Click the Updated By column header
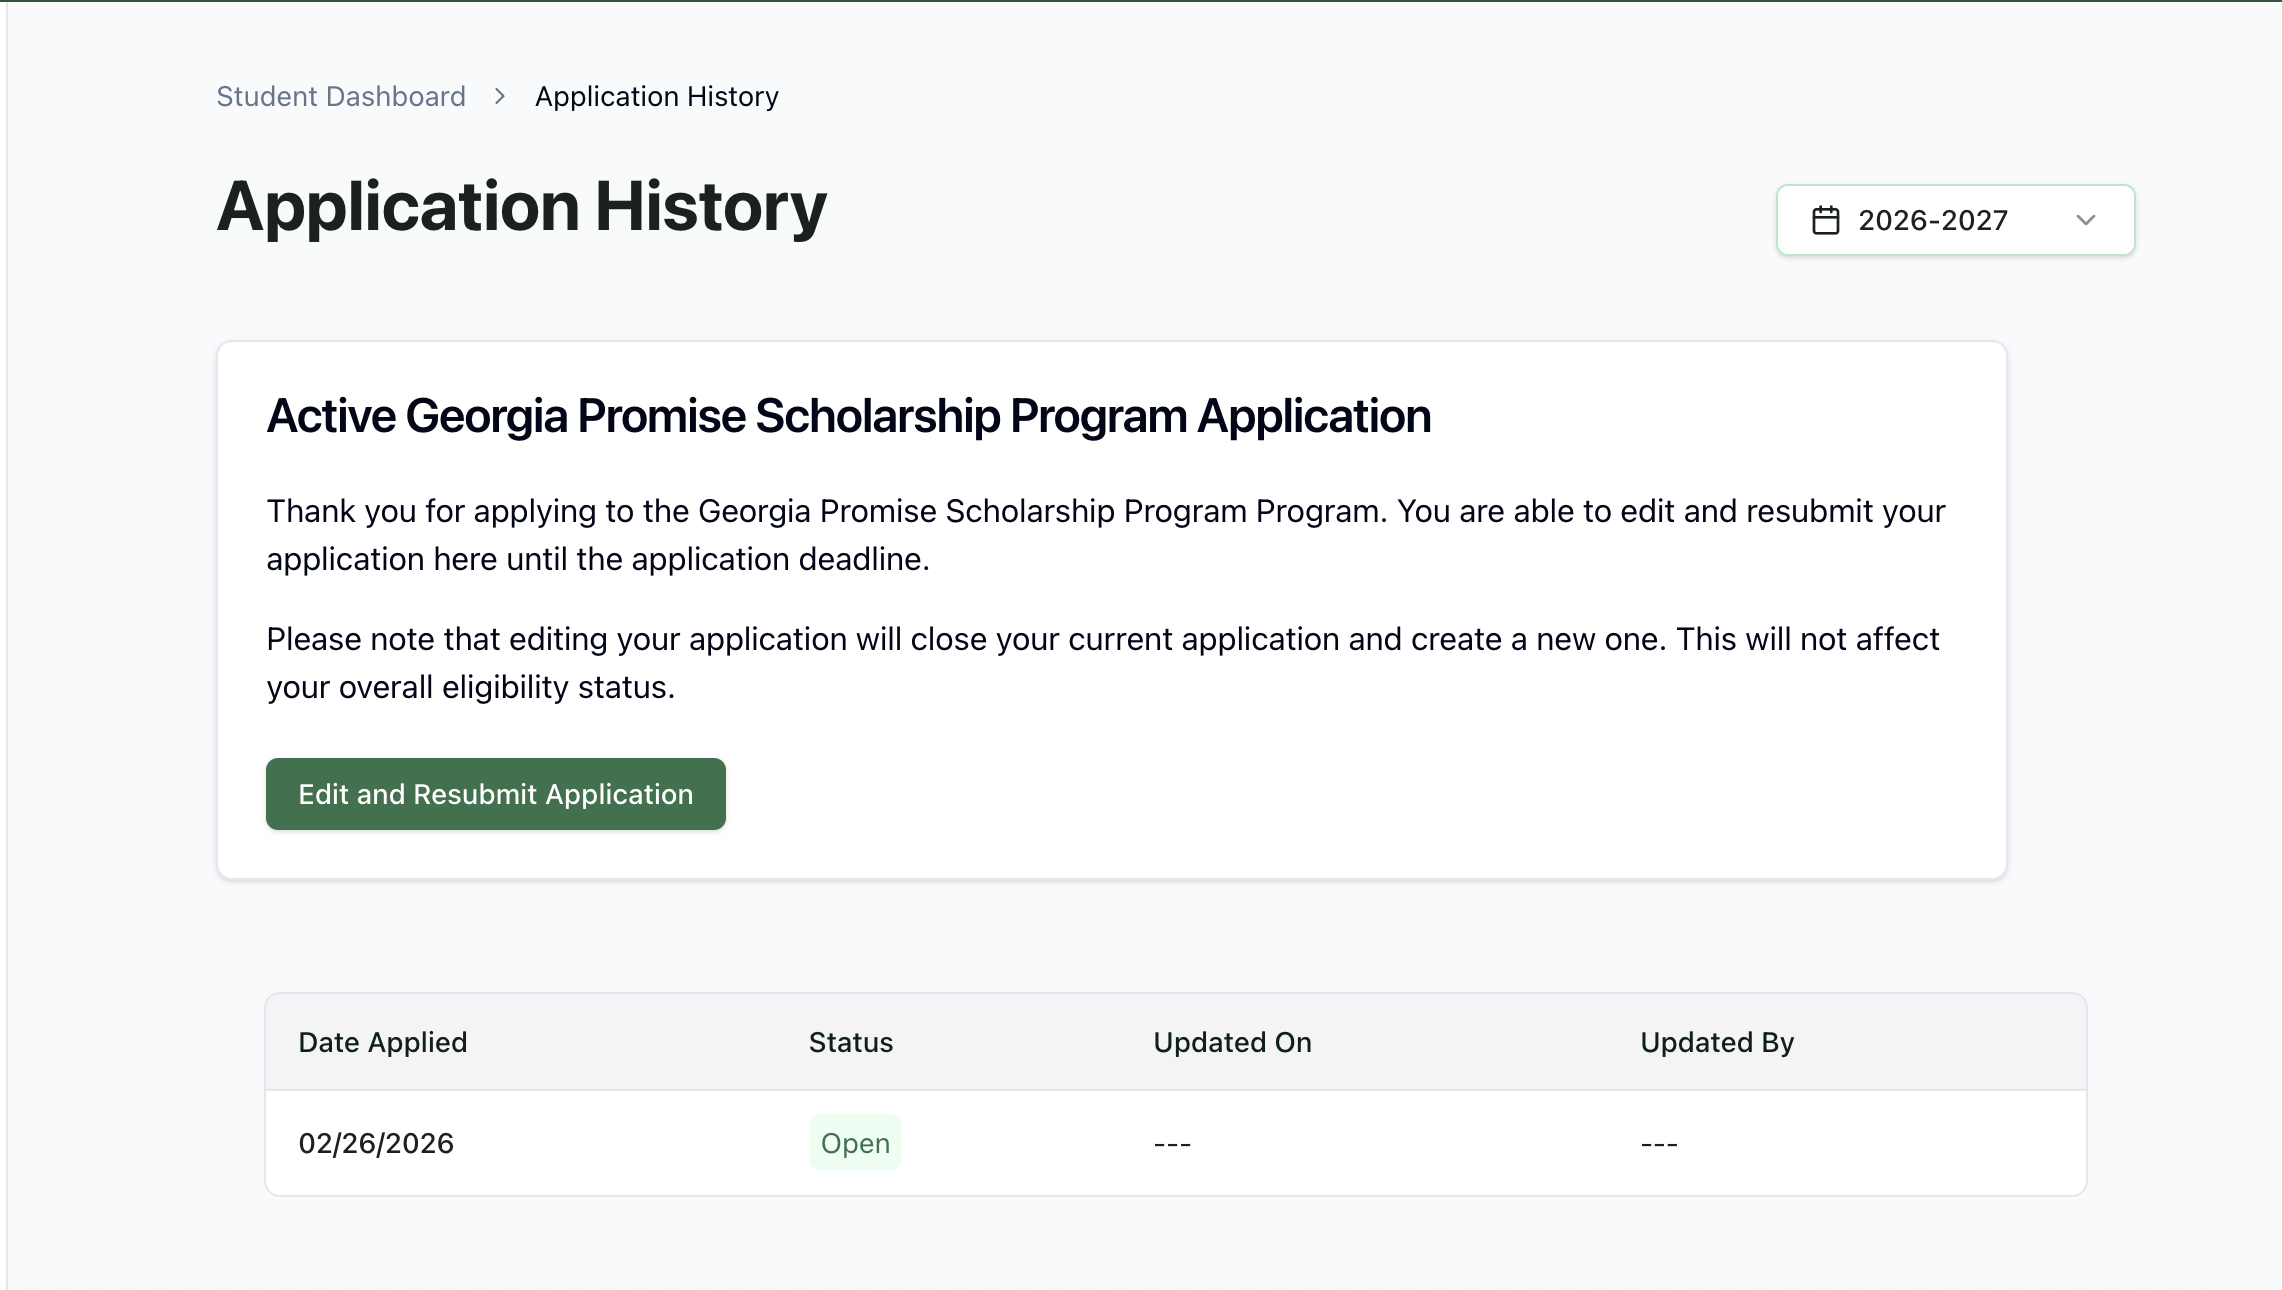The image size is (2282, 1290). pos(1717,1042)
